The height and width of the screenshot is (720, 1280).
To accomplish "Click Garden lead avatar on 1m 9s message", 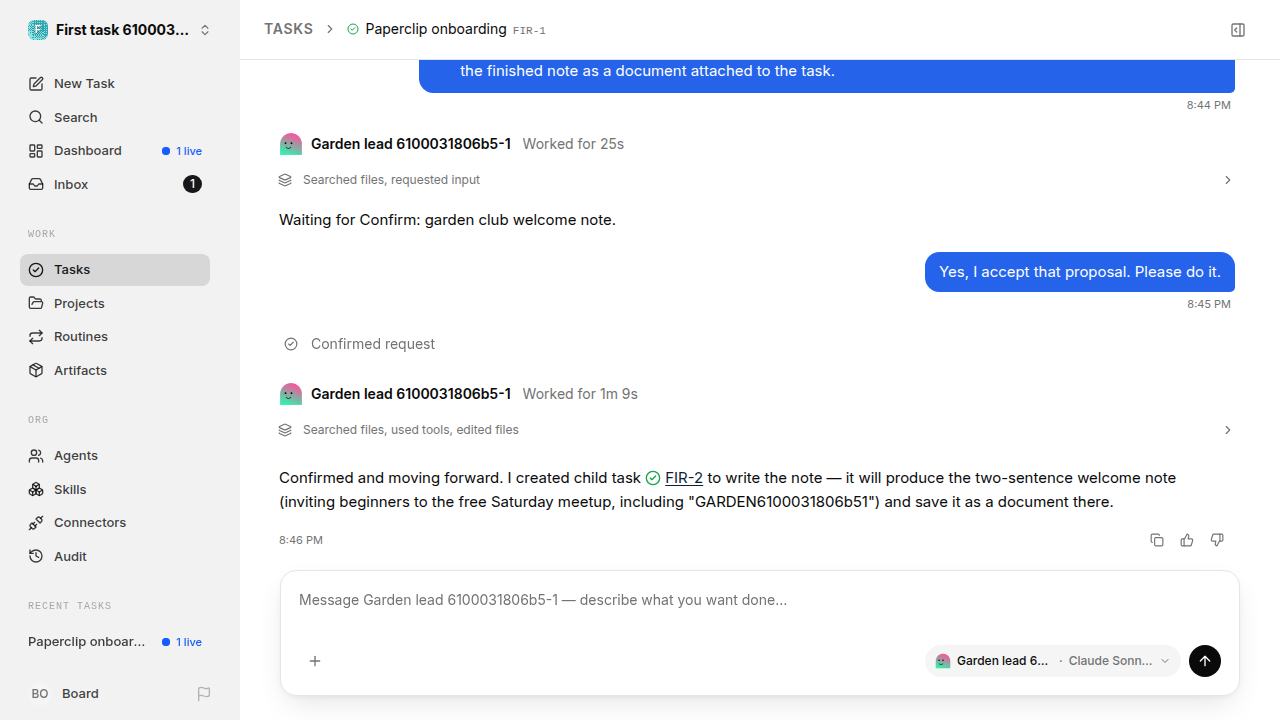I will tap(291, 394).
